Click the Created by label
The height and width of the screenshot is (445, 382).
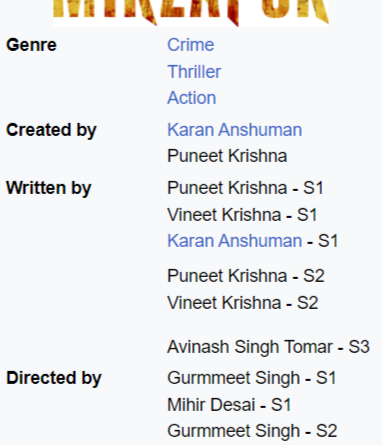click(51, 130)
